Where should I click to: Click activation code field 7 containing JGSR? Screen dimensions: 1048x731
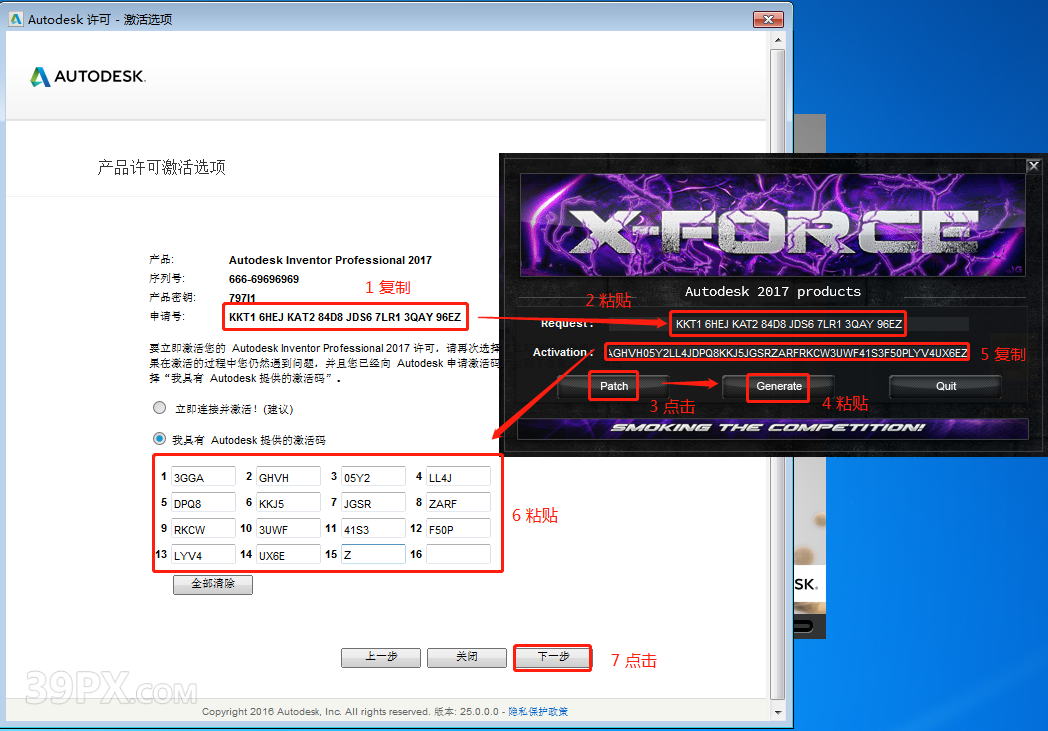[x=373, y=503]
